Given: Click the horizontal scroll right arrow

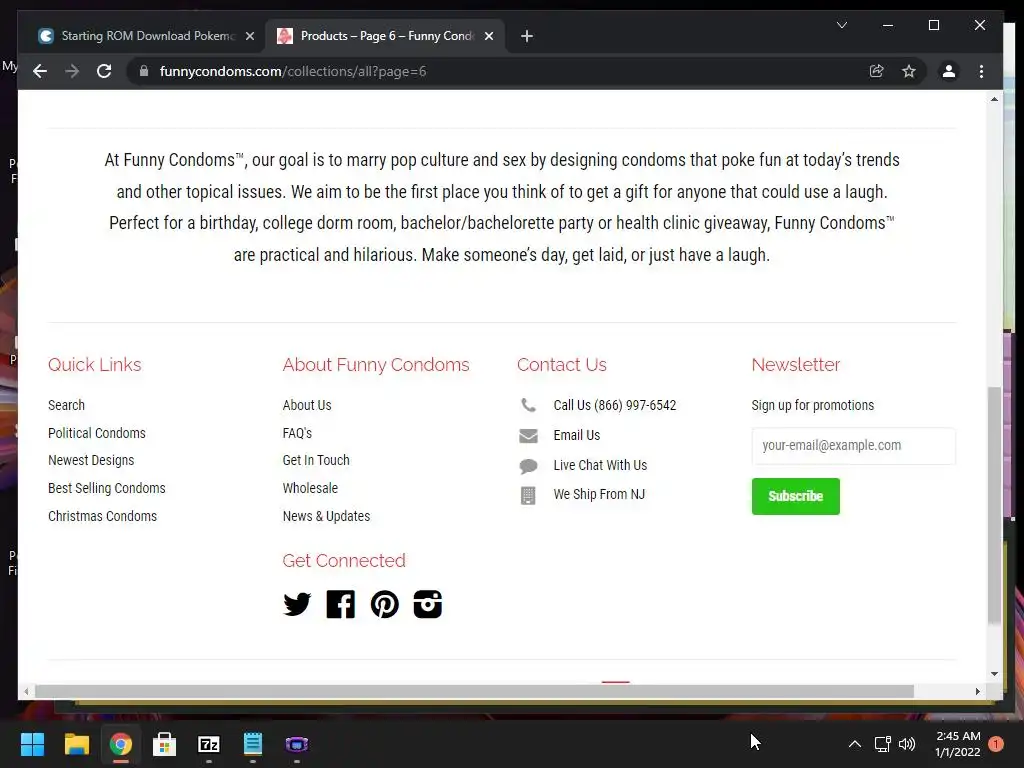Looking at the screenshot, I should click(978, 691).
